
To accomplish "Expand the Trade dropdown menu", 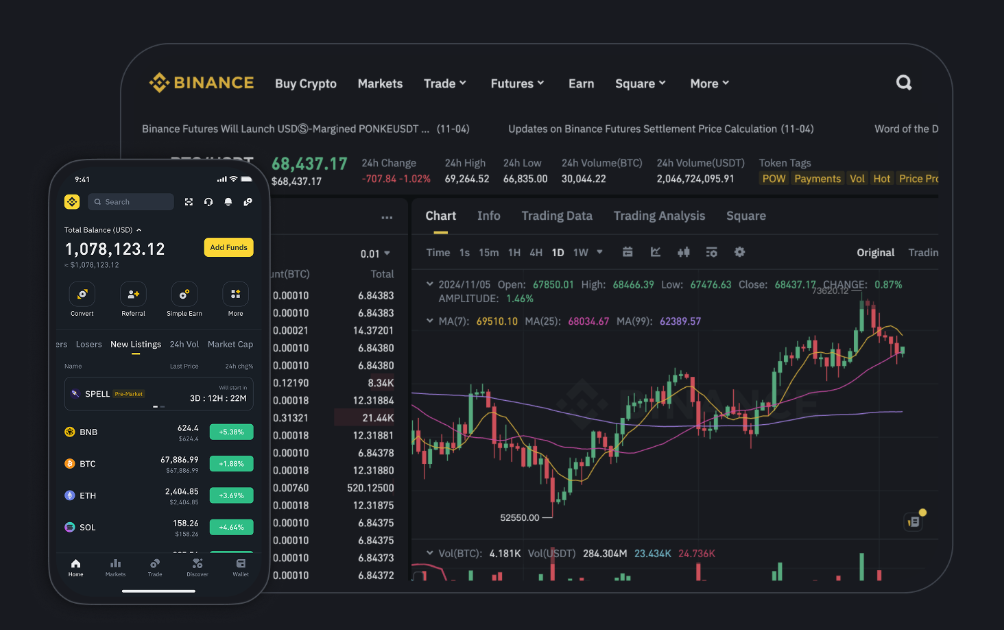I will pyautogui.click(x=444, y=84).
